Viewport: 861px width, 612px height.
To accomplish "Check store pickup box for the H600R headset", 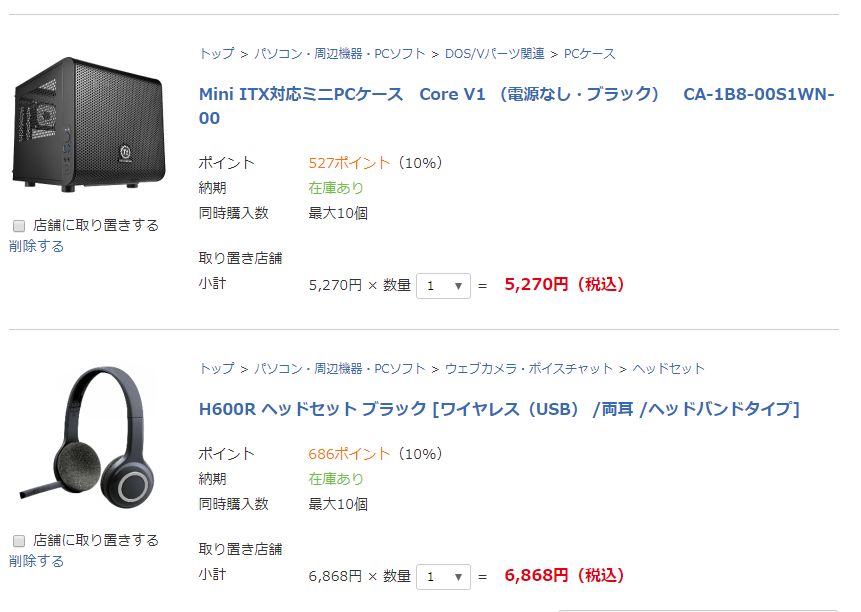I will (x=18, y=541).
